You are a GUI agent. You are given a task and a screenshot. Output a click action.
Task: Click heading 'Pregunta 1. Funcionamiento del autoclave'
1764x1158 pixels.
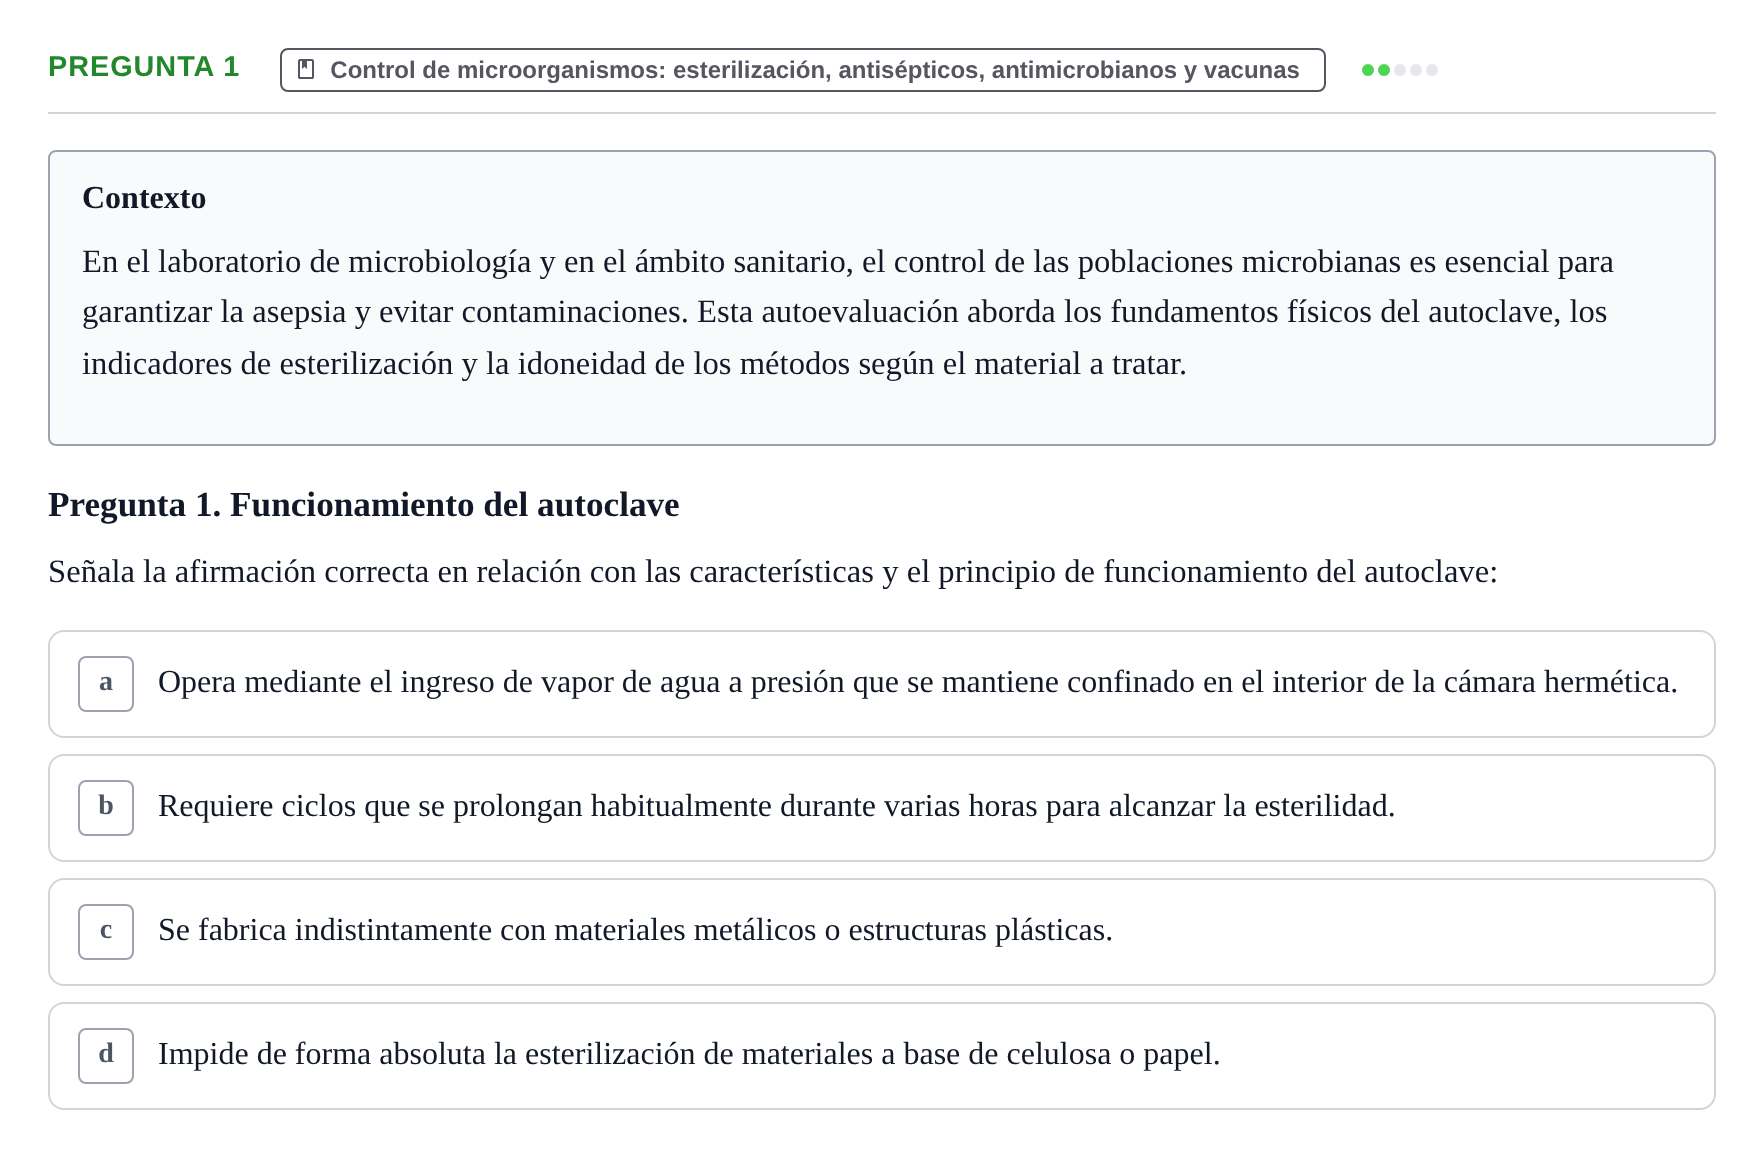pos(364,505)
